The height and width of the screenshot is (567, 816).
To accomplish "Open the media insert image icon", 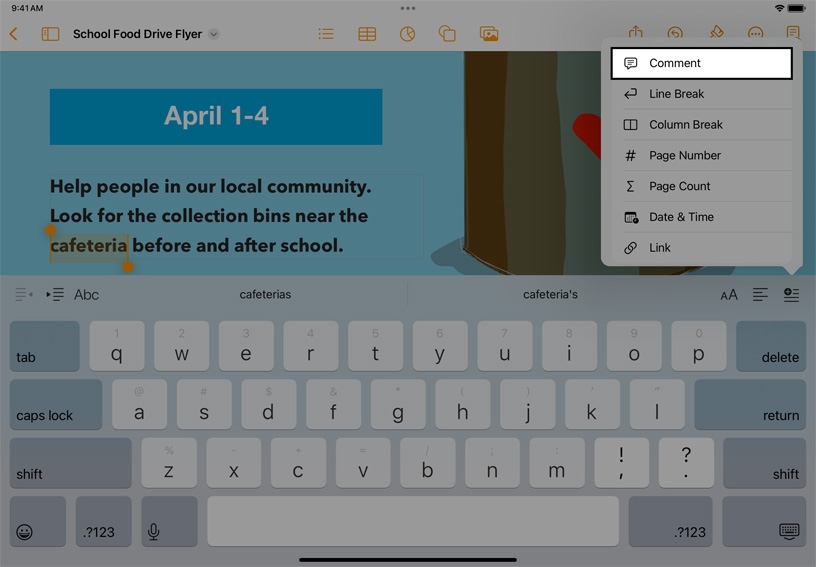I will pos(489,34).
